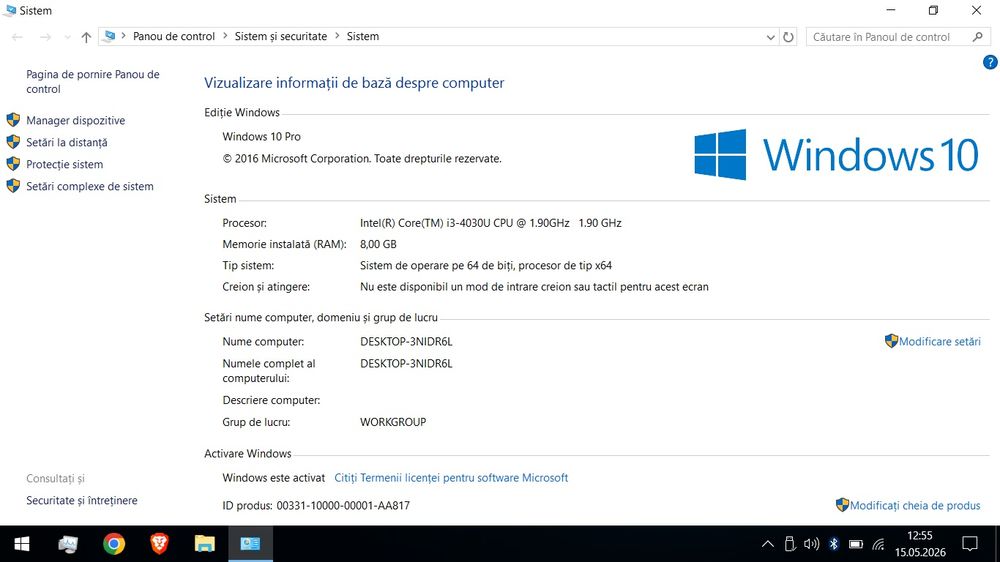Click Sistem breadcrumb in address bar
Screen dimensions: 1000x562
pos(362,36)
